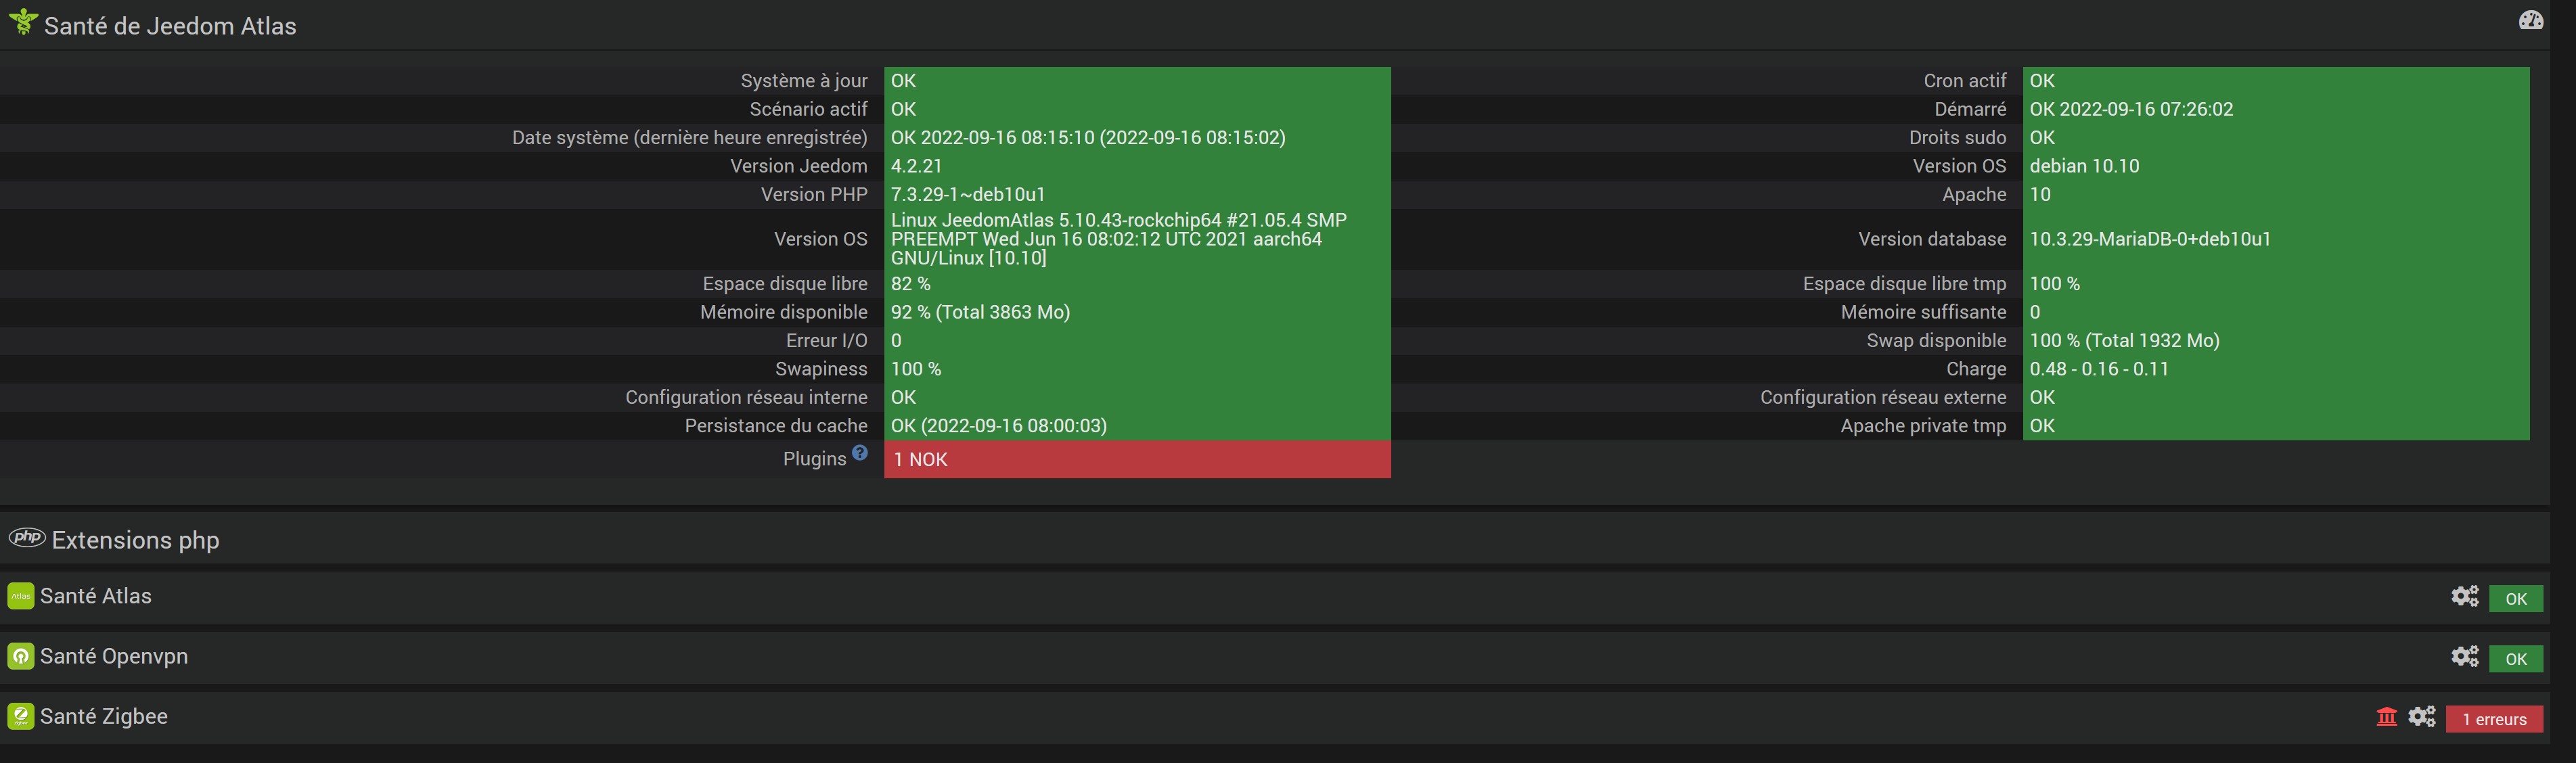Click the php logo icon
The height and width of the screenshot is (763, 2576).
pos(27,538)
